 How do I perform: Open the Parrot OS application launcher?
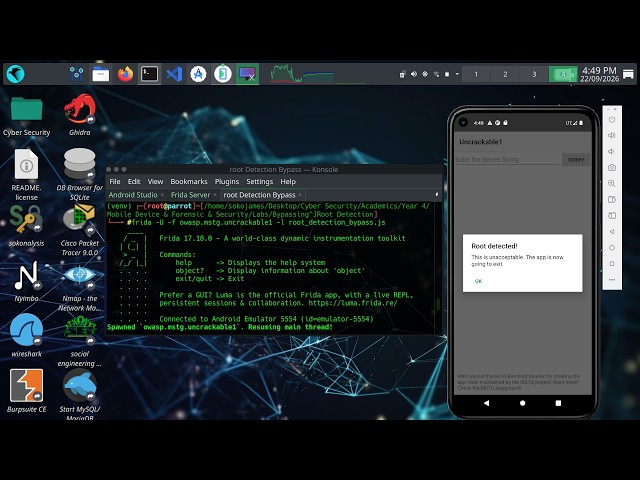(16, 74)
